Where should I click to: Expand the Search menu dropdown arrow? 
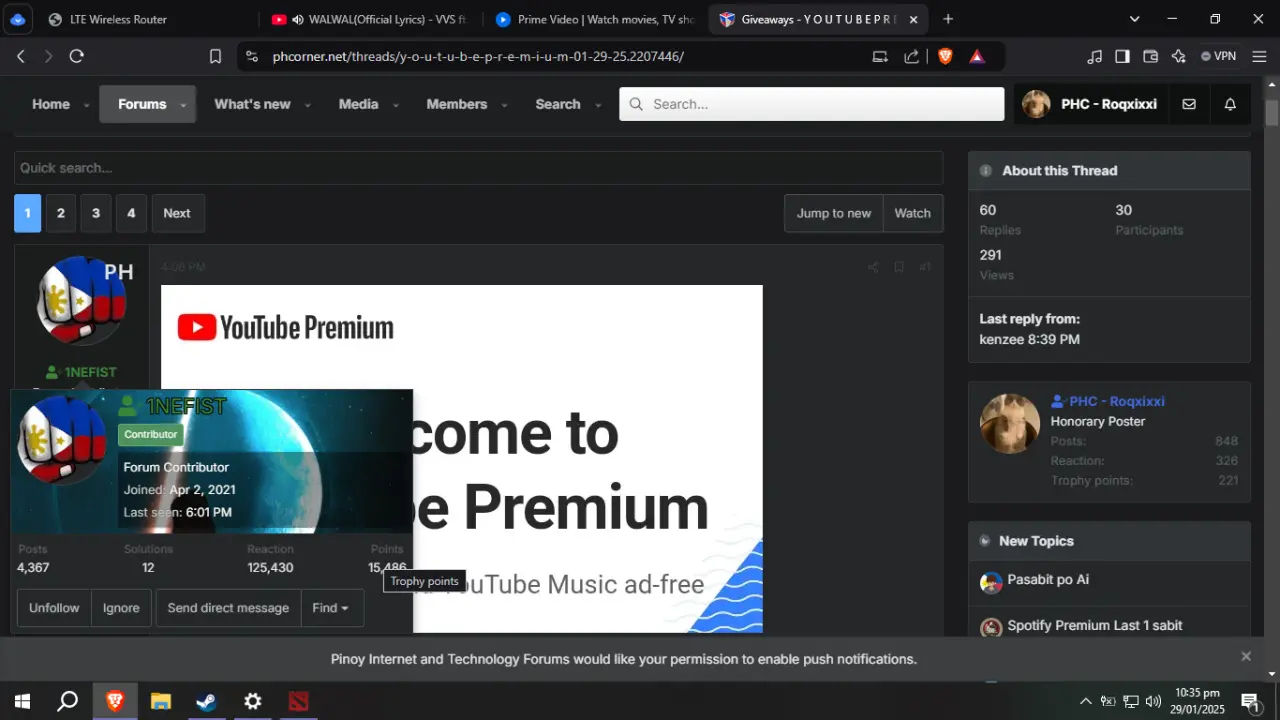pos(598,105)
